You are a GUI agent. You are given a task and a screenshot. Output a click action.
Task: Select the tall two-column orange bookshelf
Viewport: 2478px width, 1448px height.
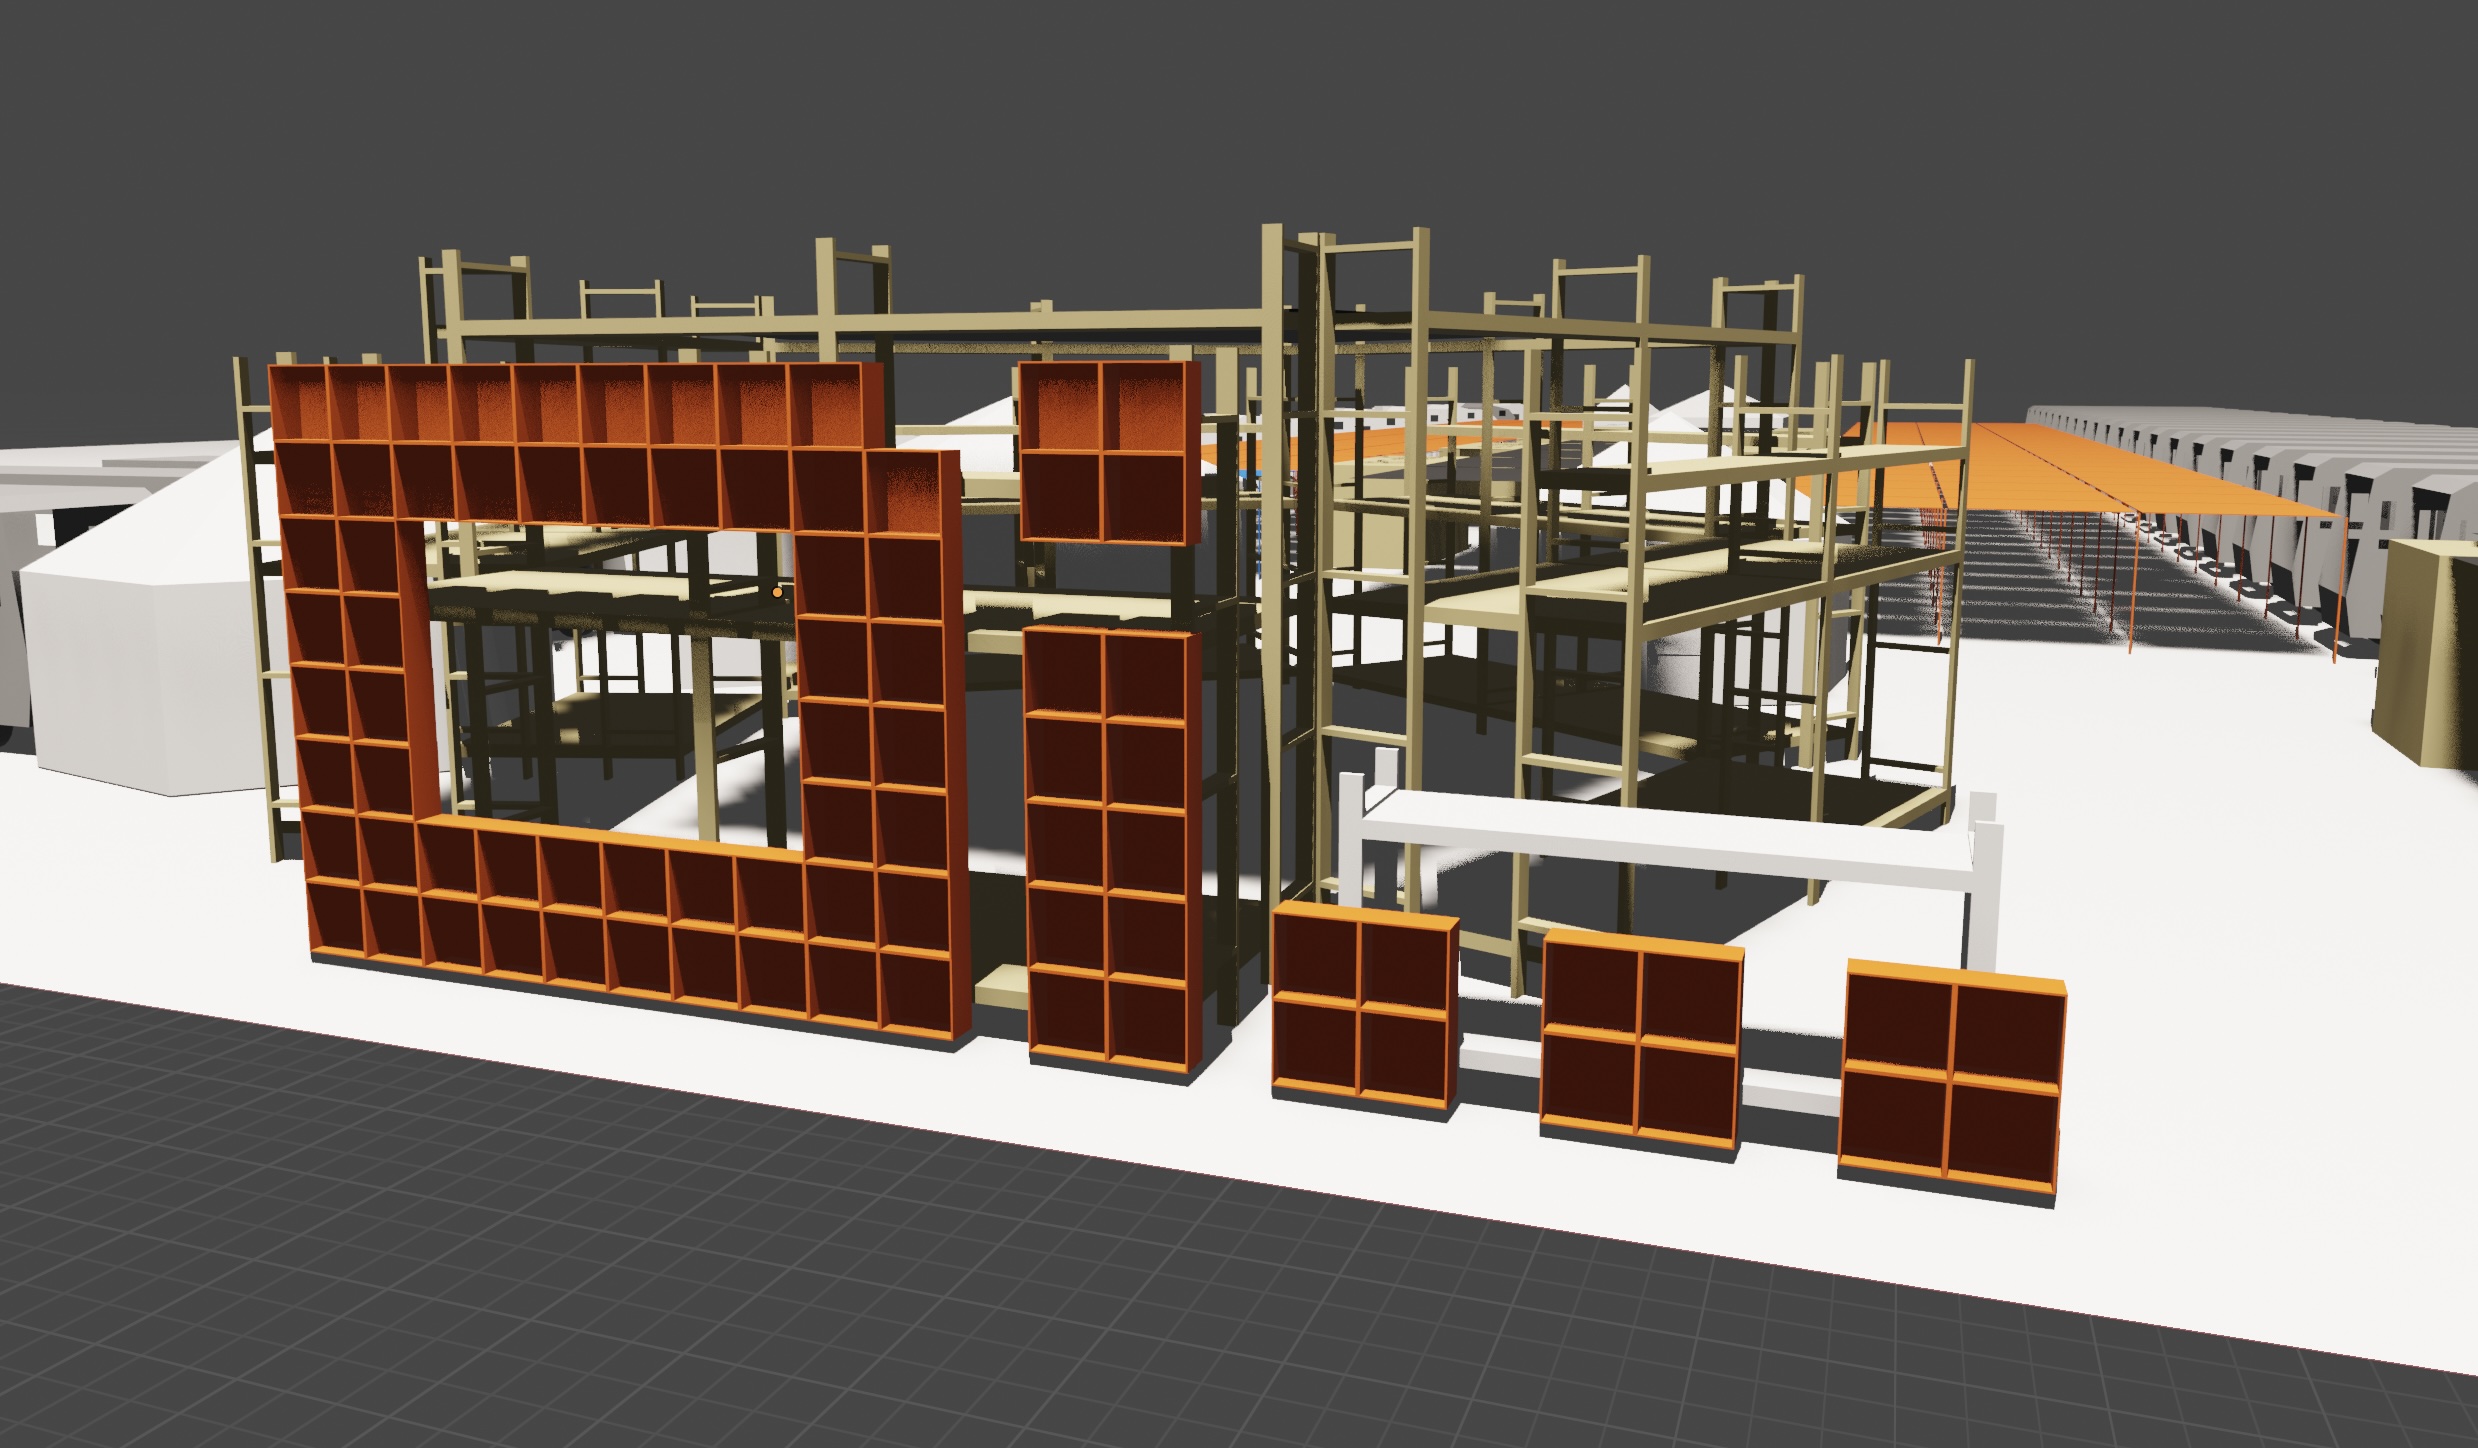tap(1108, 850)
